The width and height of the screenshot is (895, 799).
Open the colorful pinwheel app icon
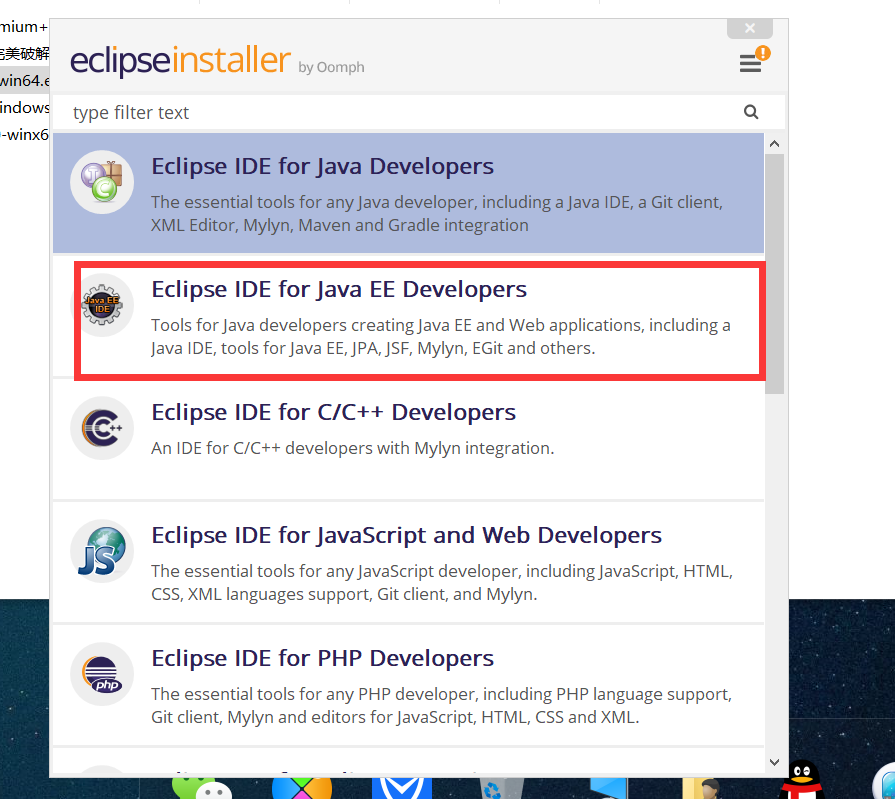coord(302,788)
